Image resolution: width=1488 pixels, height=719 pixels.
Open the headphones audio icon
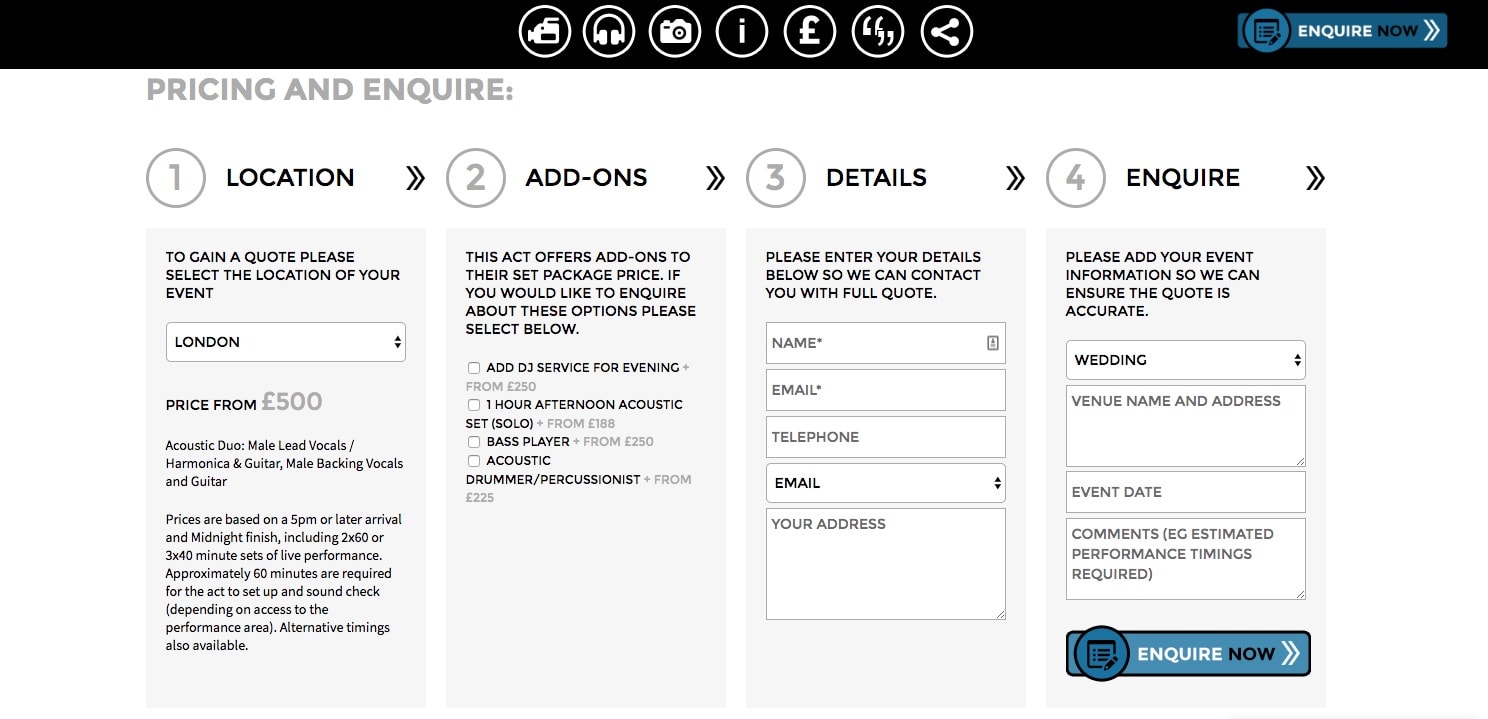pos(609,32)
